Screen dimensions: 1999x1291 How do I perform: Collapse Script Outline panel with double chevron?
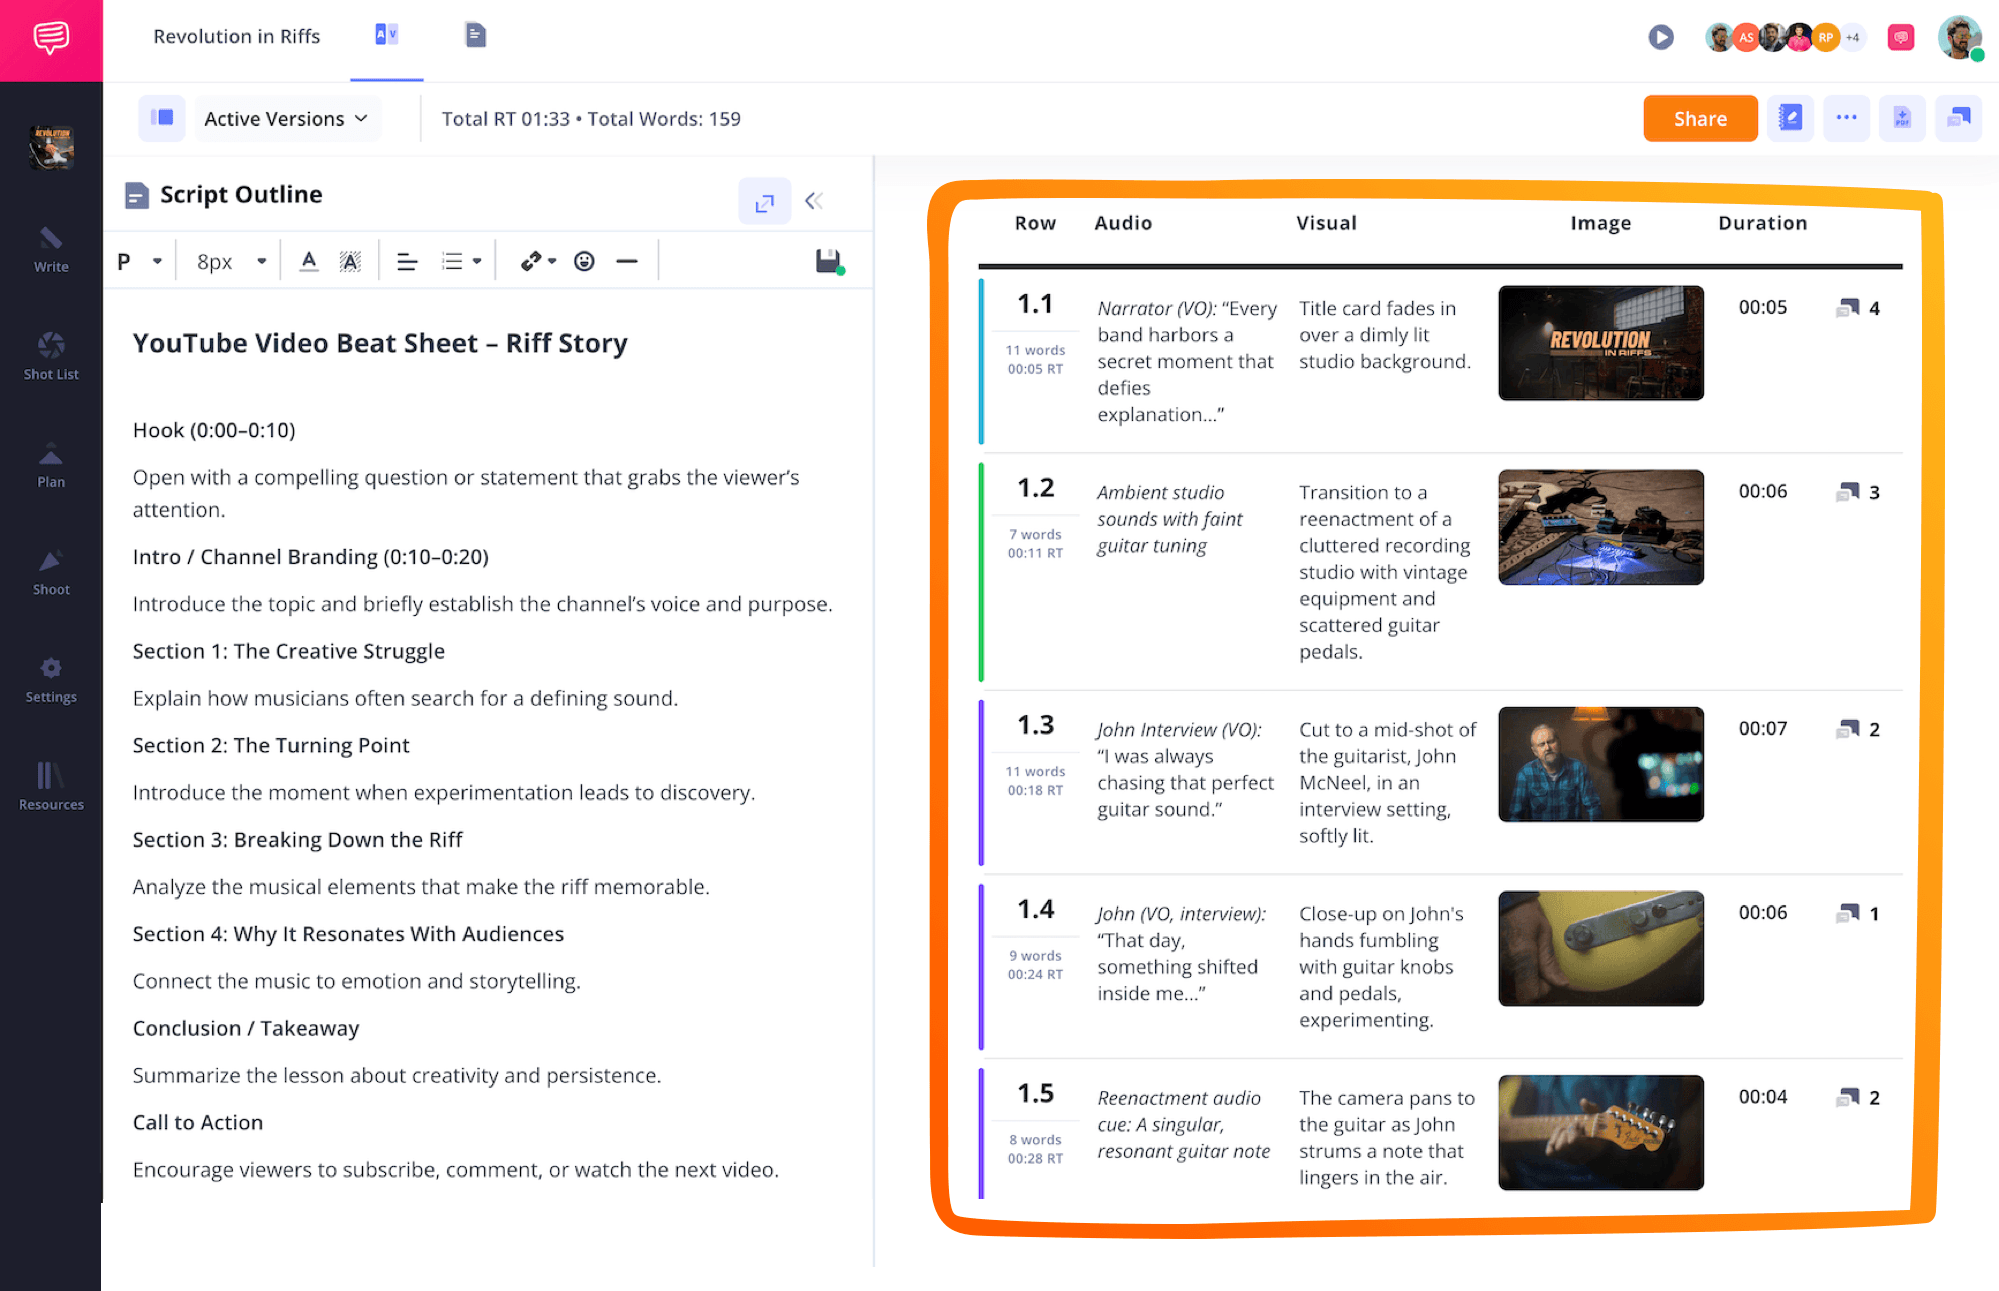814,201
